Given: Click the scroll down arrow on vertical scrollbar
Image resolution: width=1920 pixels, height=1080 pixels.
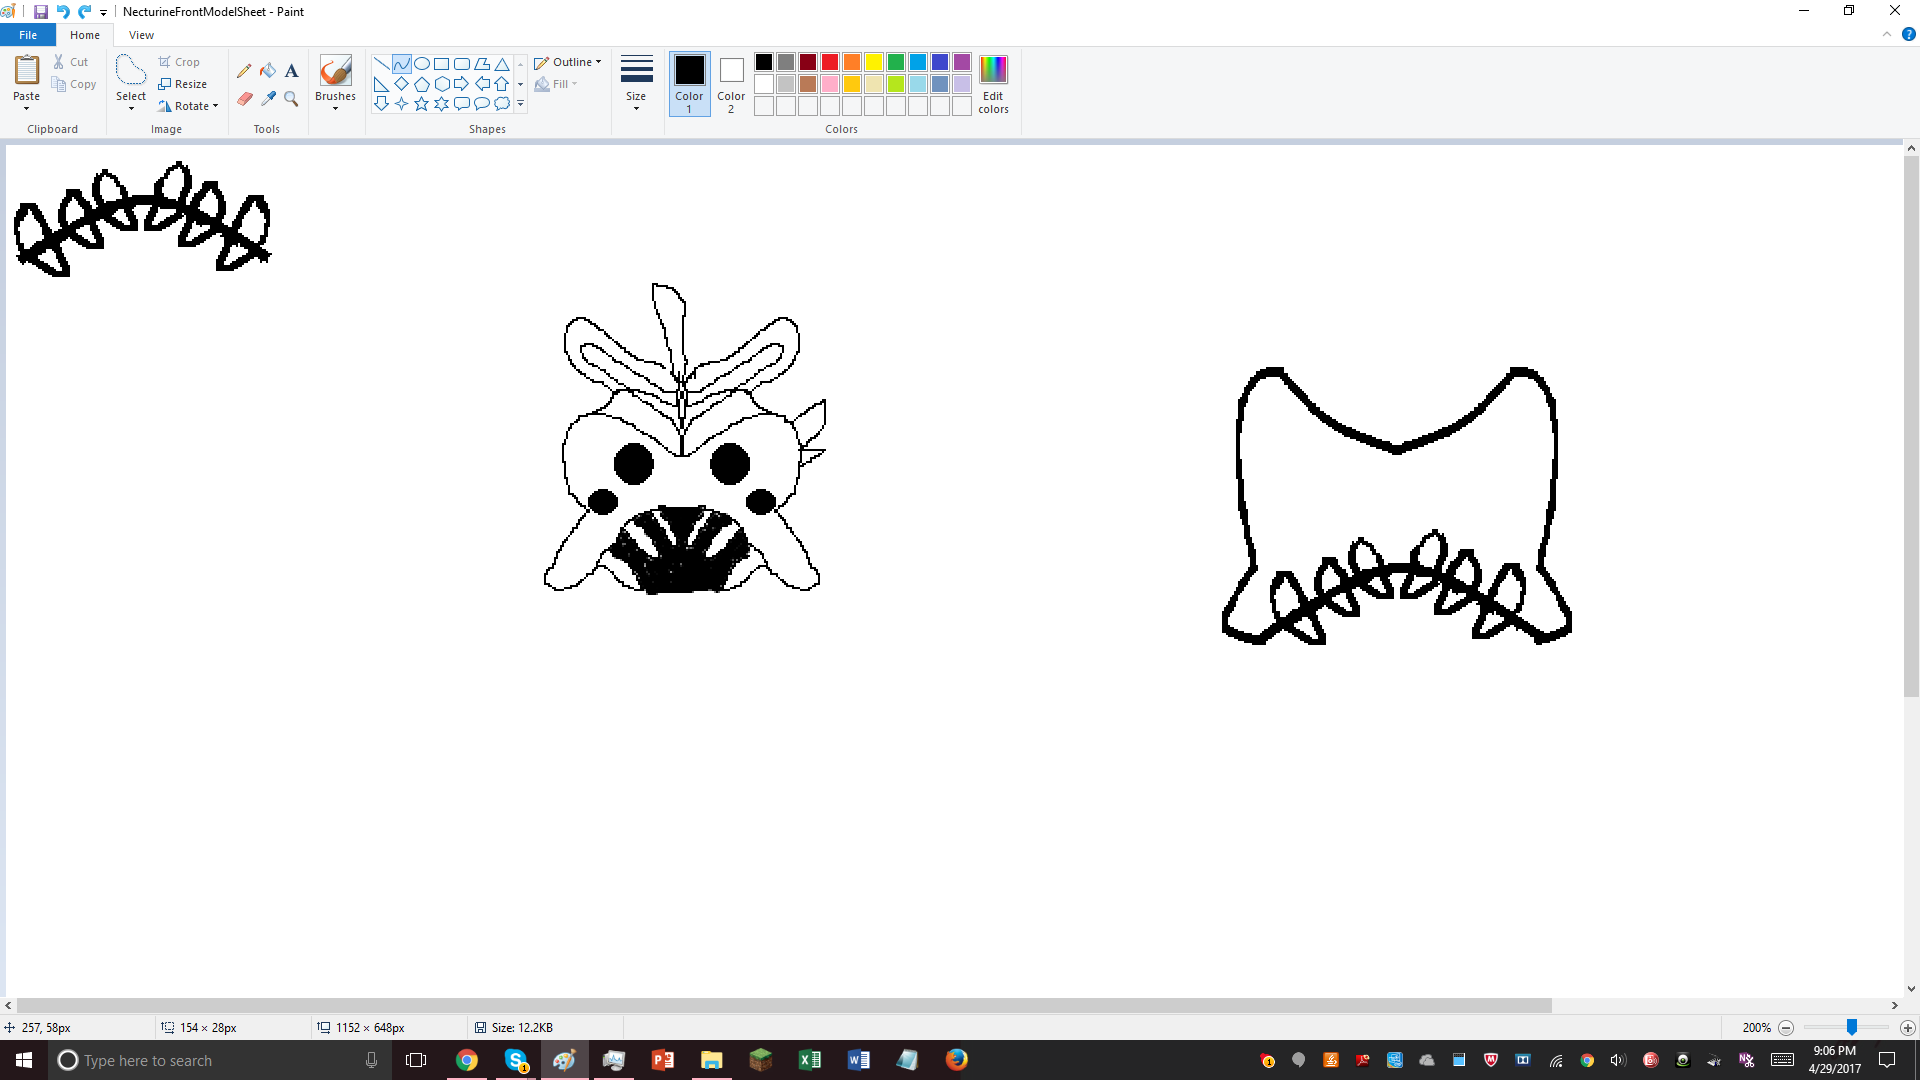Looking at the screenshot, I should coord(1911,989).
